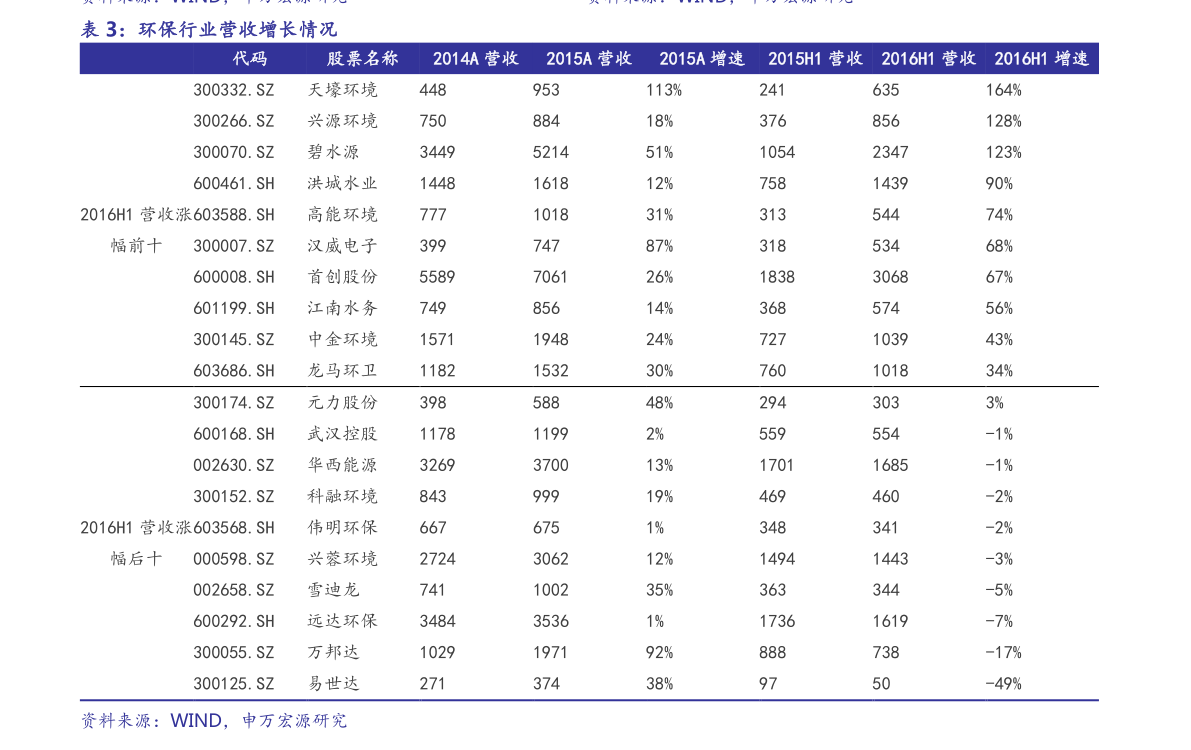Click the 2016H1 增速 column header
Image resolution: width=1191 pixels, height=750 pixels.
point(1041,59)
